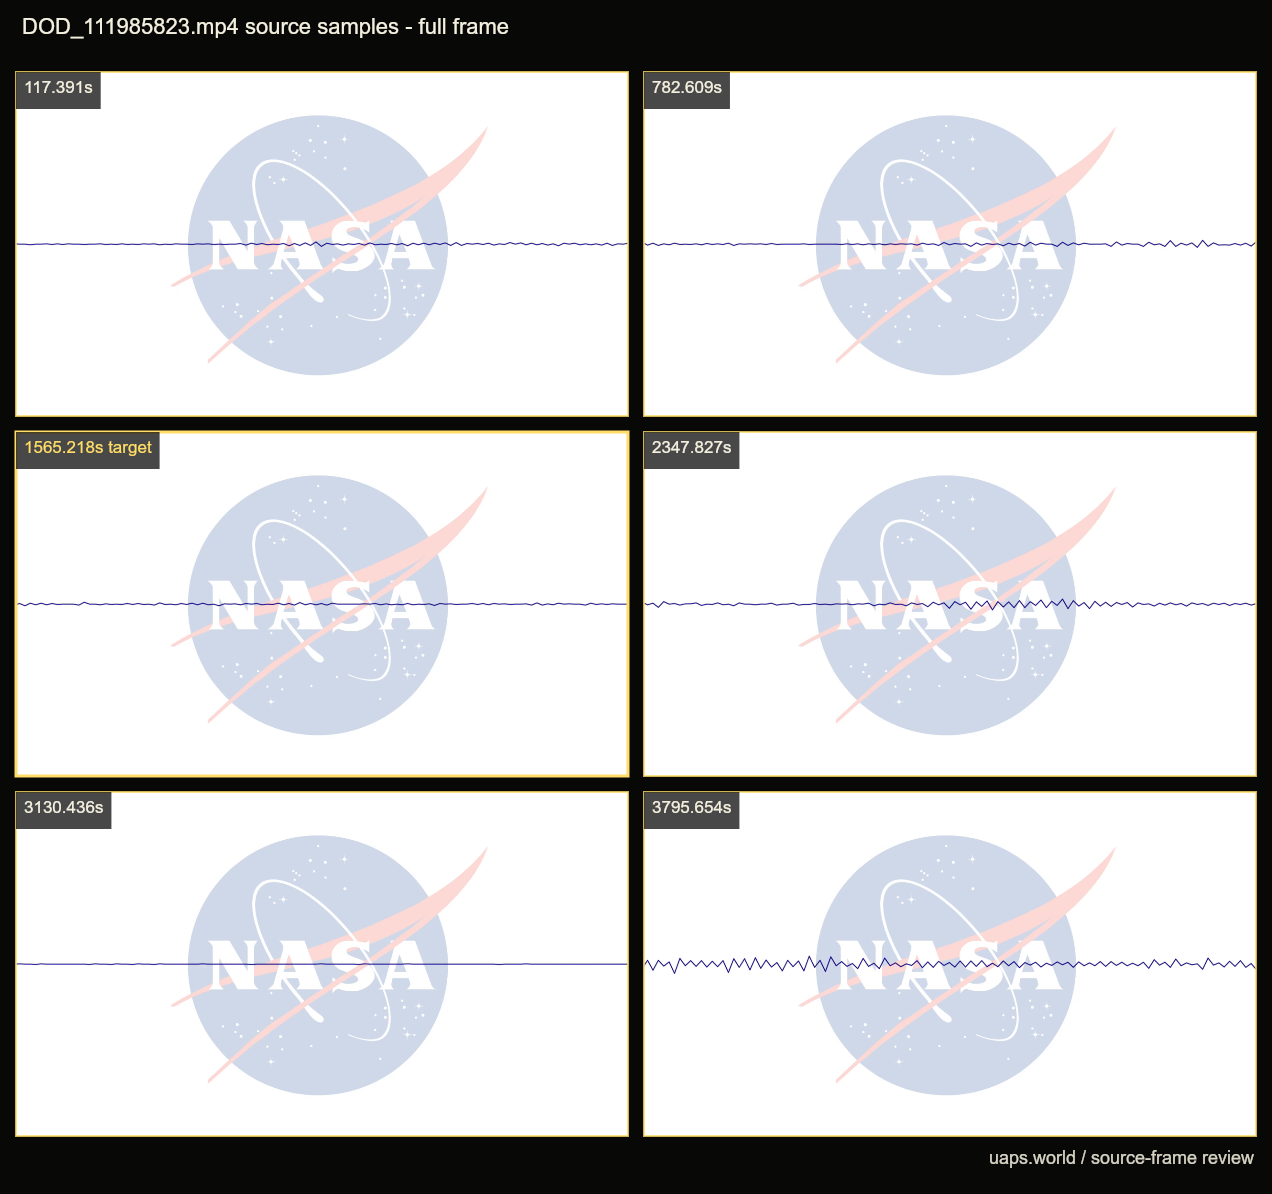Click the 3795.654s timestamp label
The image size is (1272, 1194).
pyautogui.click(x=692, y=808)
